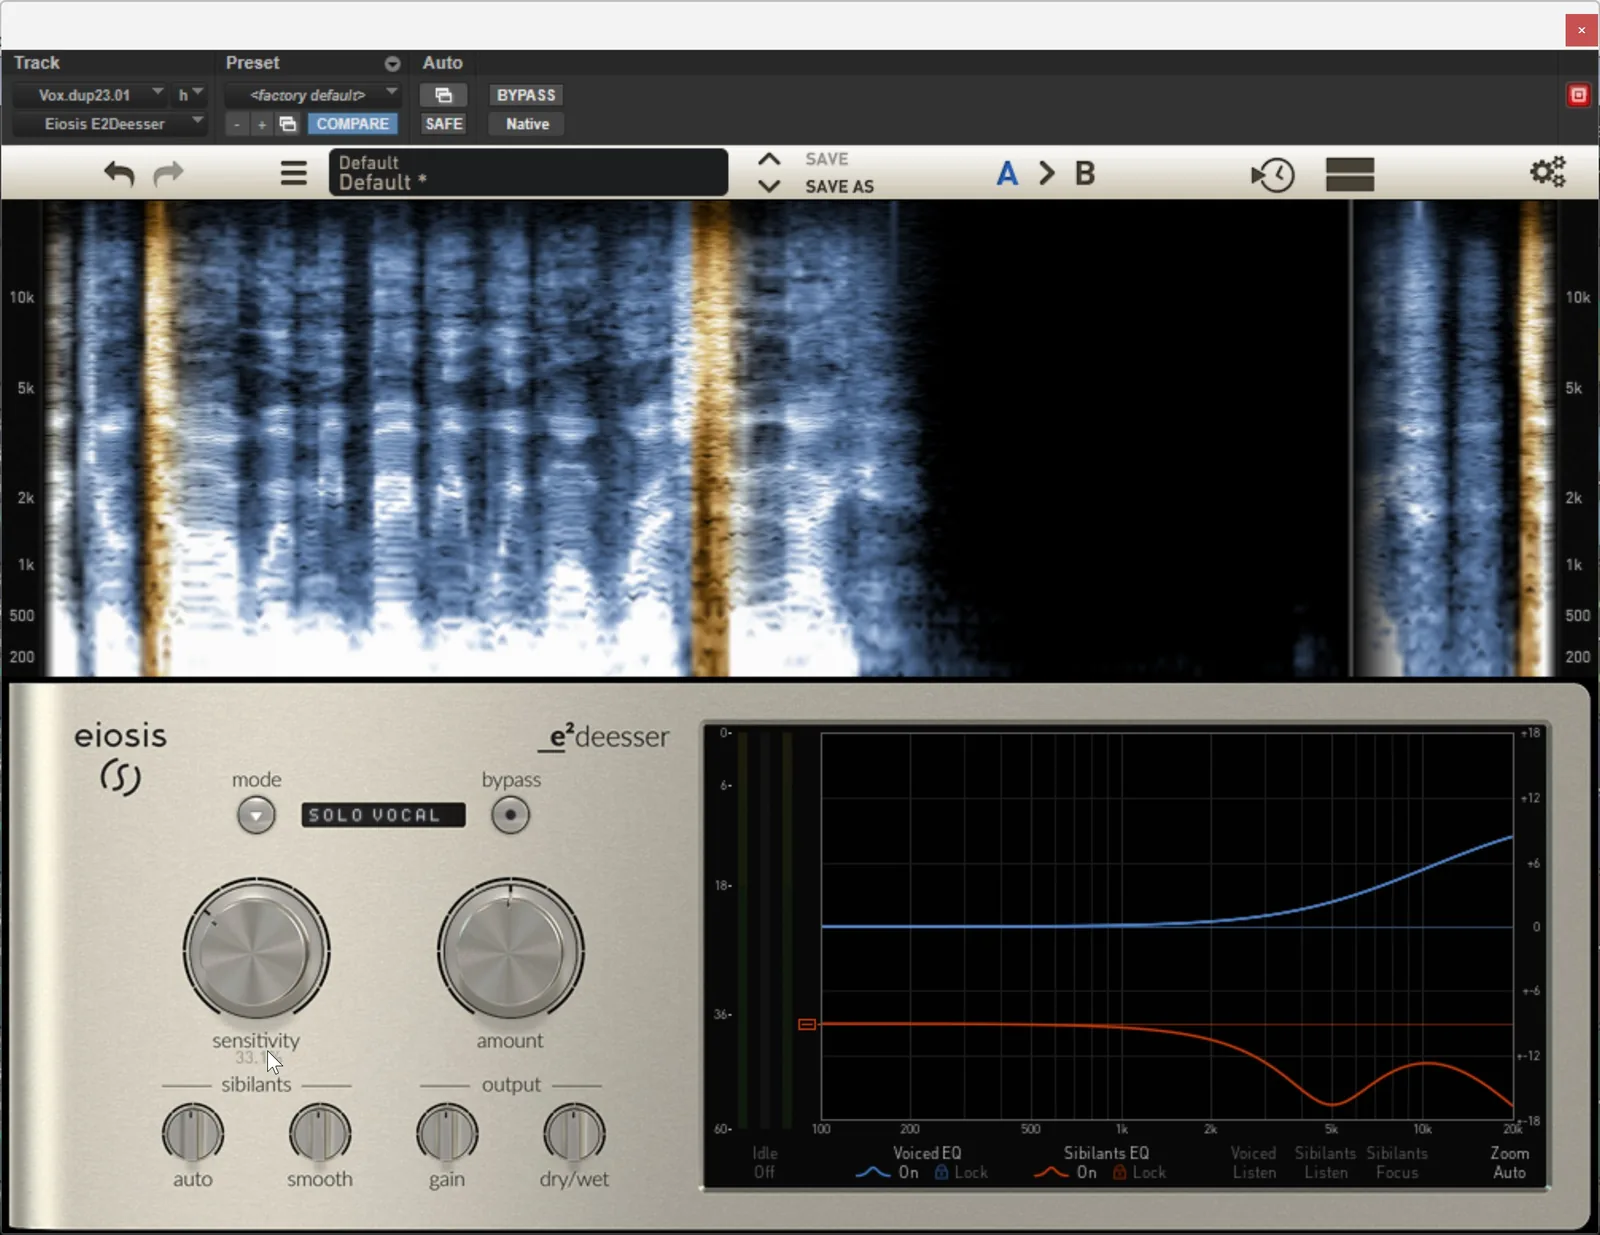This screenshot has width=1600, height=1235.
Task: Select the orange sibilants EQ band handle
Action: pyautogui.click(x=807, y=1024)
